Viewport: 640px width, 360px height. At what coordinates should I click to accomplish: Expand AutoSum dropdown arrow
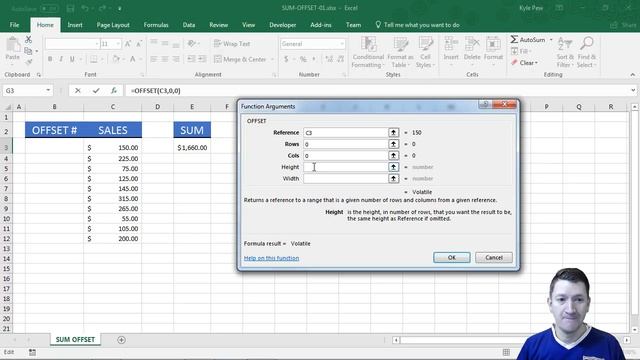(551, 40)
